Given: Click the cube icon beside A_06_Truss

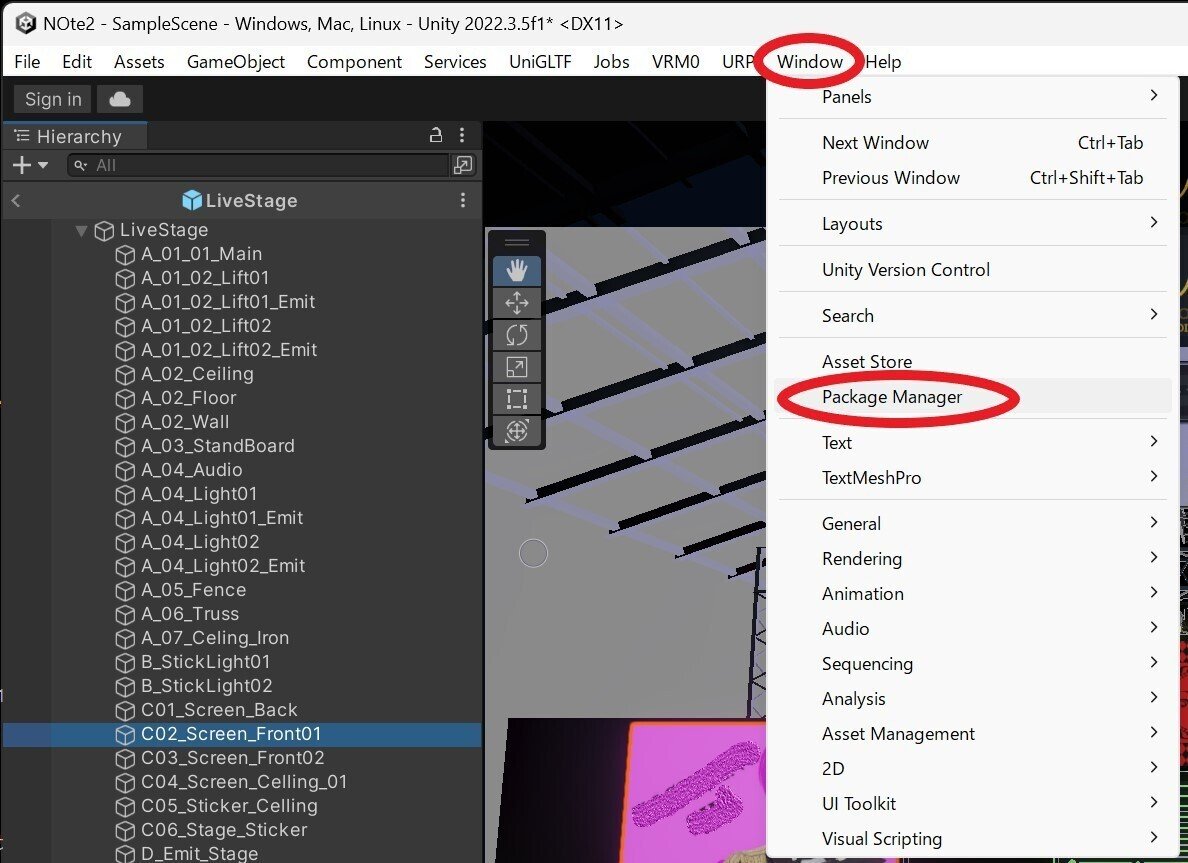Looking at the screenshot, I should (x=125, y=614).
